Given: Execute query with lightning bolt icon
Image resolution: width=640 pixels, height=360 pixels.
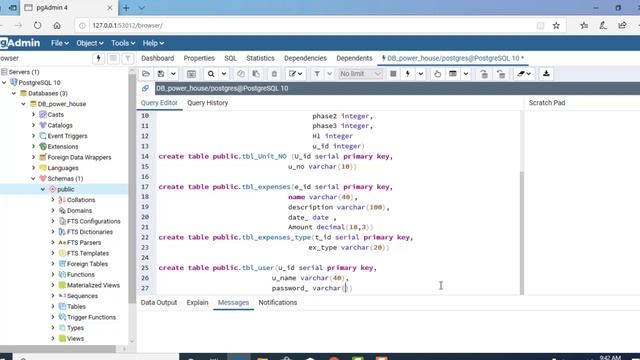Looking at the screenshot, I should [407, 74].
